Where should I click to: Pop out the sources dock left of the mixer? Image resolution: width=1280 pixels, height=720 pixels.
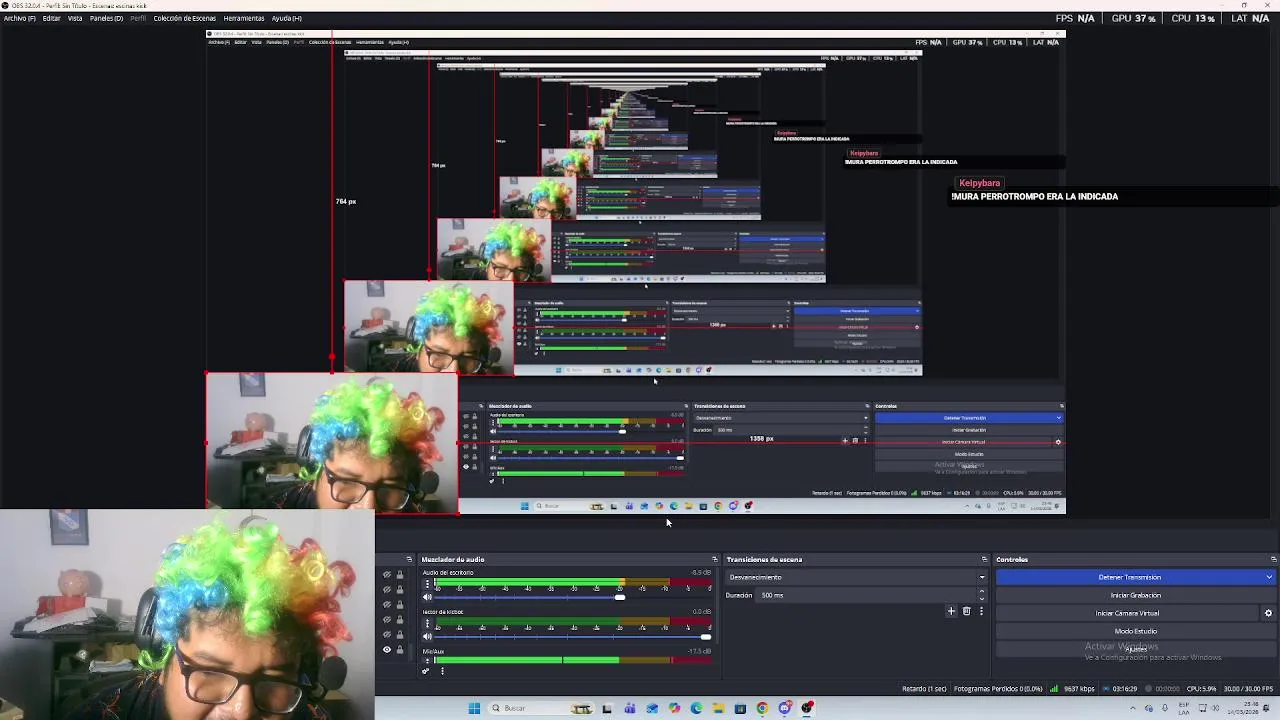pyautogui.click(x=409, y=559)
